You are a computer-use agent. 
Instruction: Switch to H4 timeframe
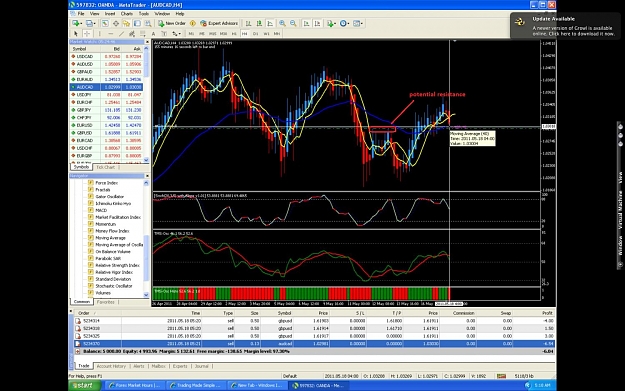244,34
